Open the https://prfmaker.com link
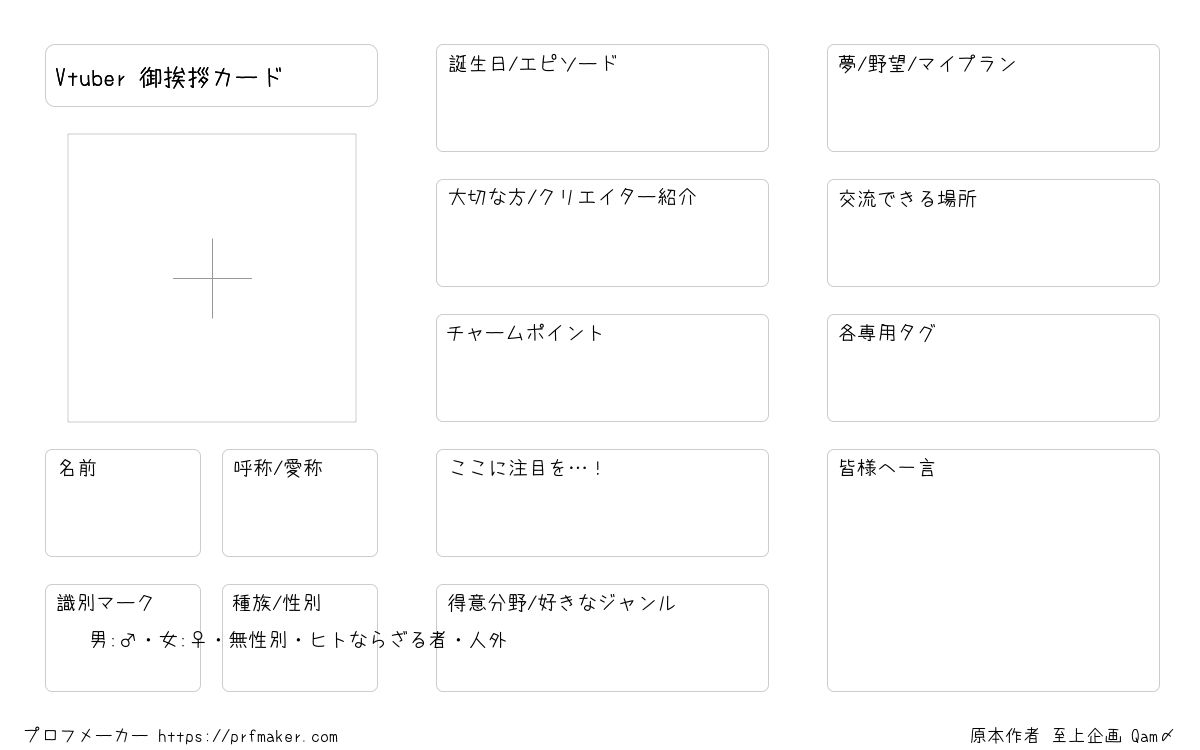The height and width of the screenshot is (750, 1200). tap(248, 737)
